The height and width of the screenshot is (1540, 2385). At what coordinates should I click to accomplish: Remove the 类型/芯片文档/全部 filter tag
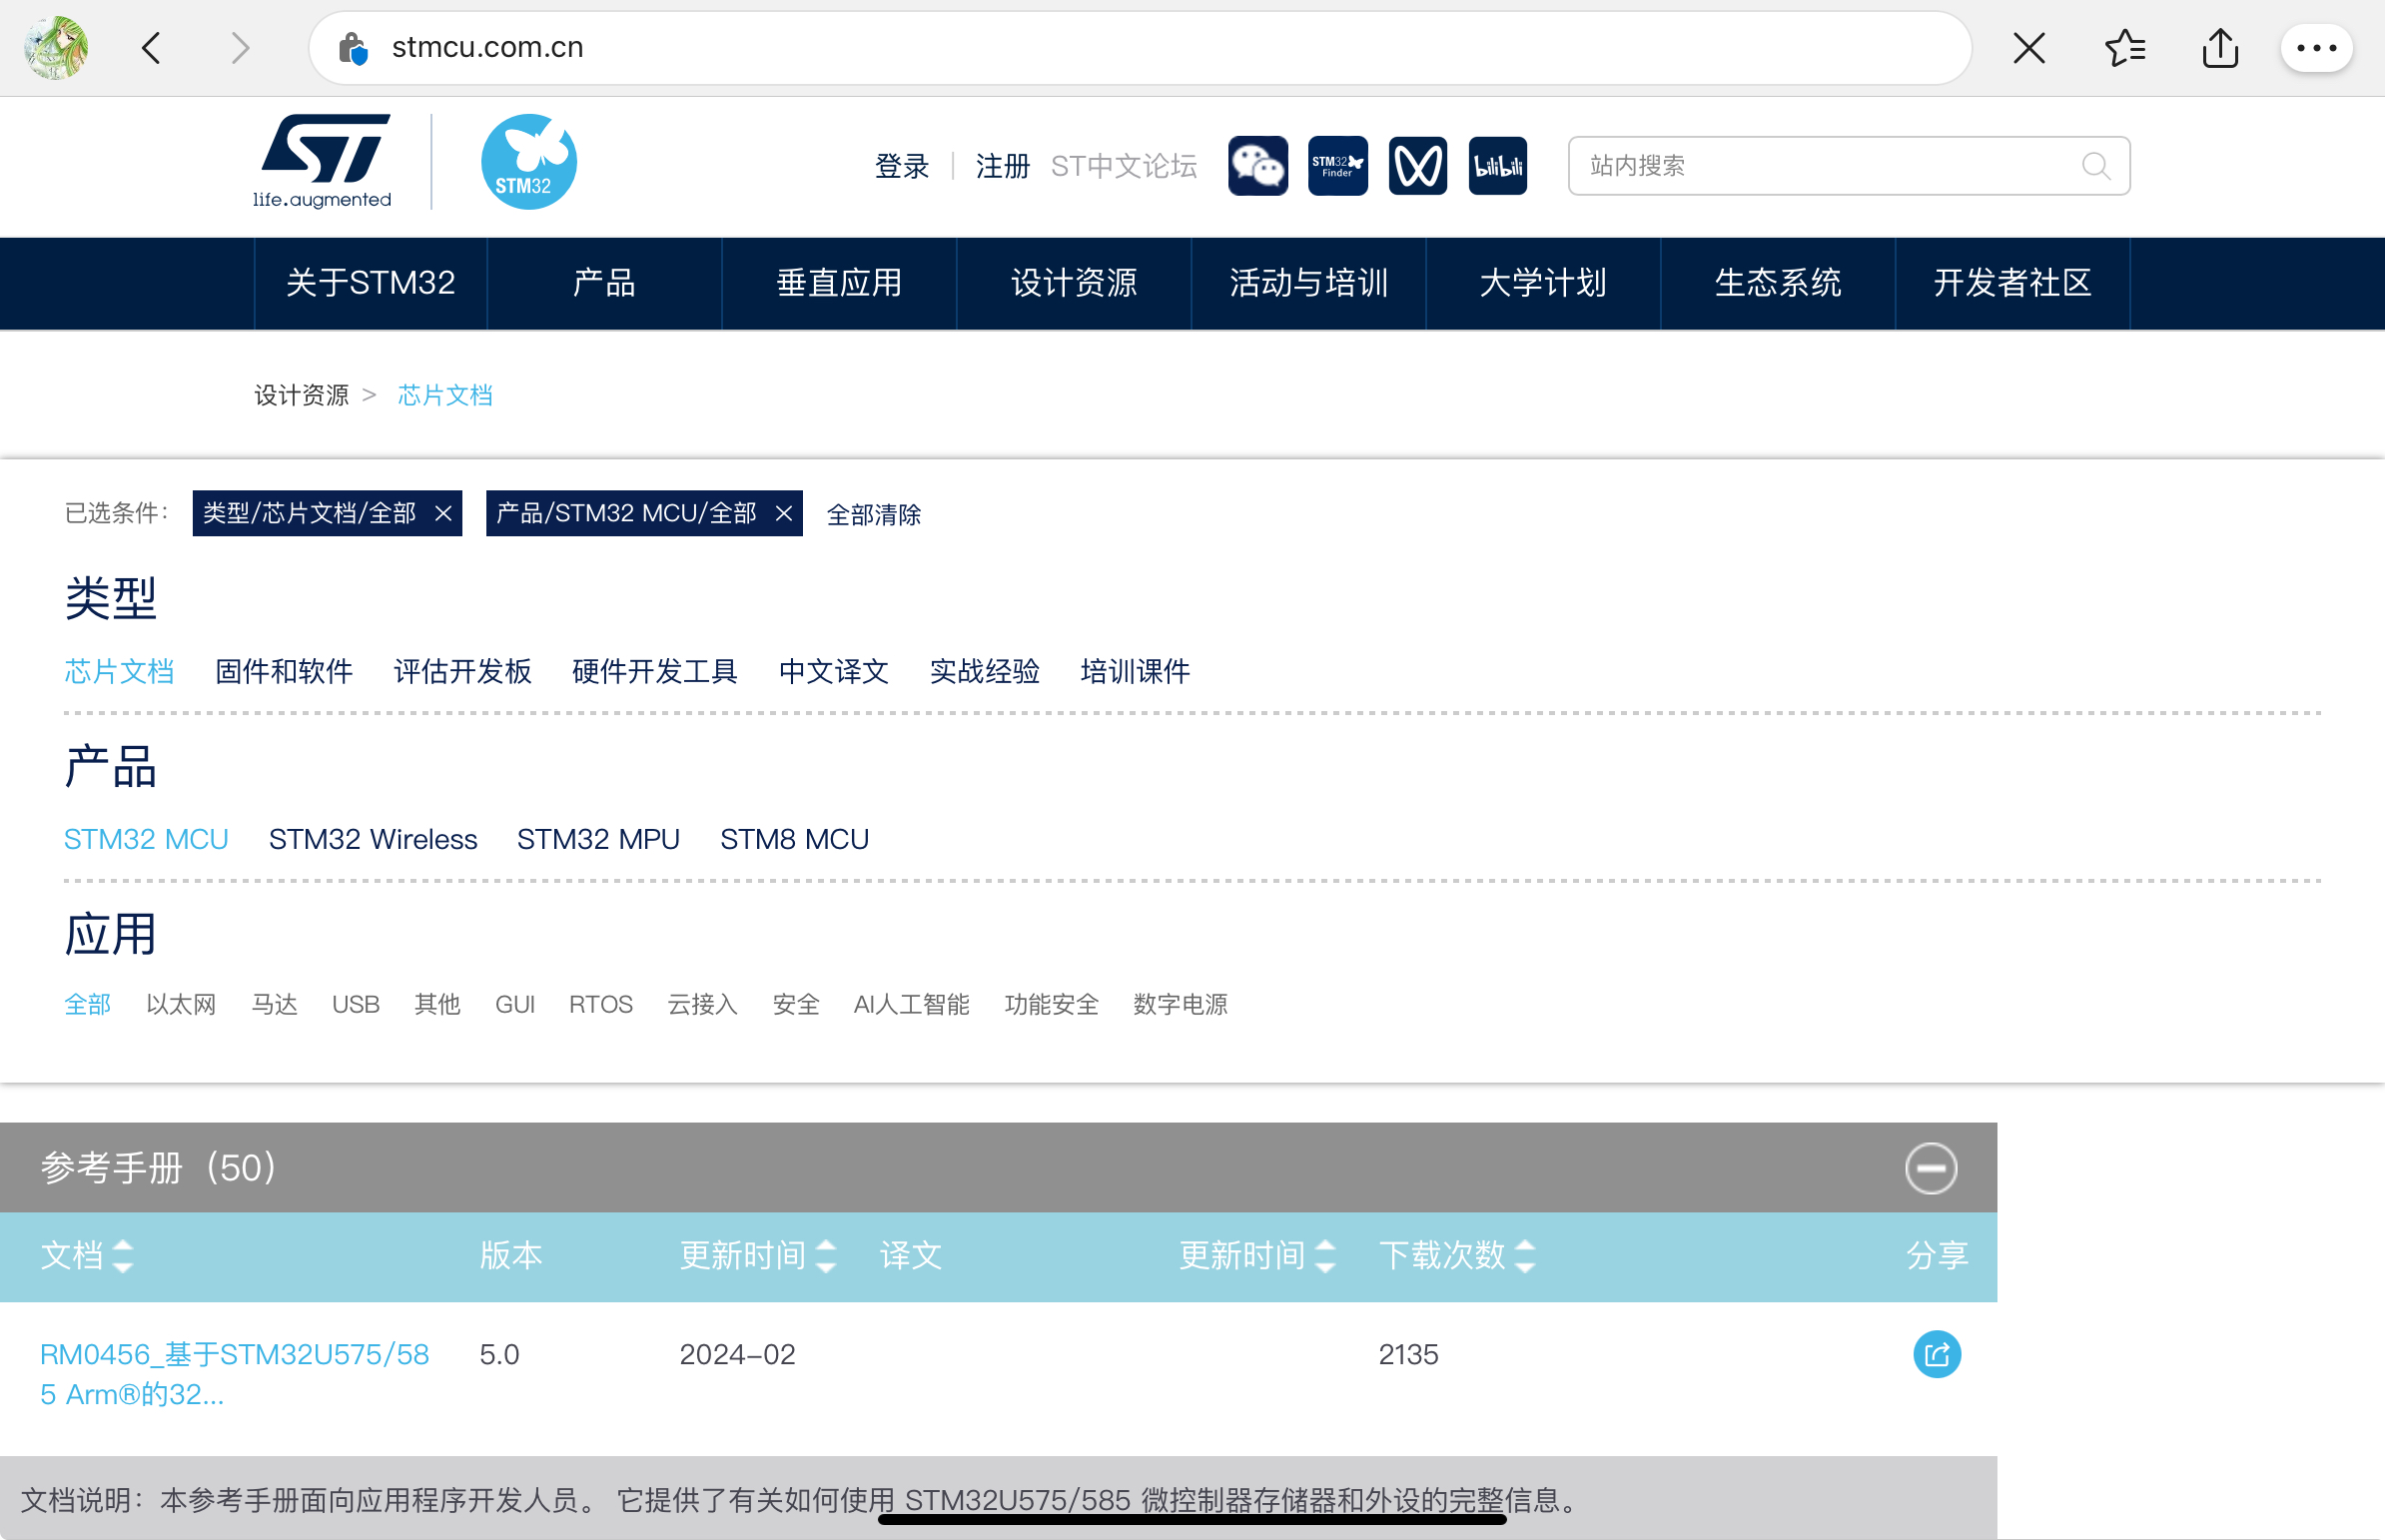443,513
